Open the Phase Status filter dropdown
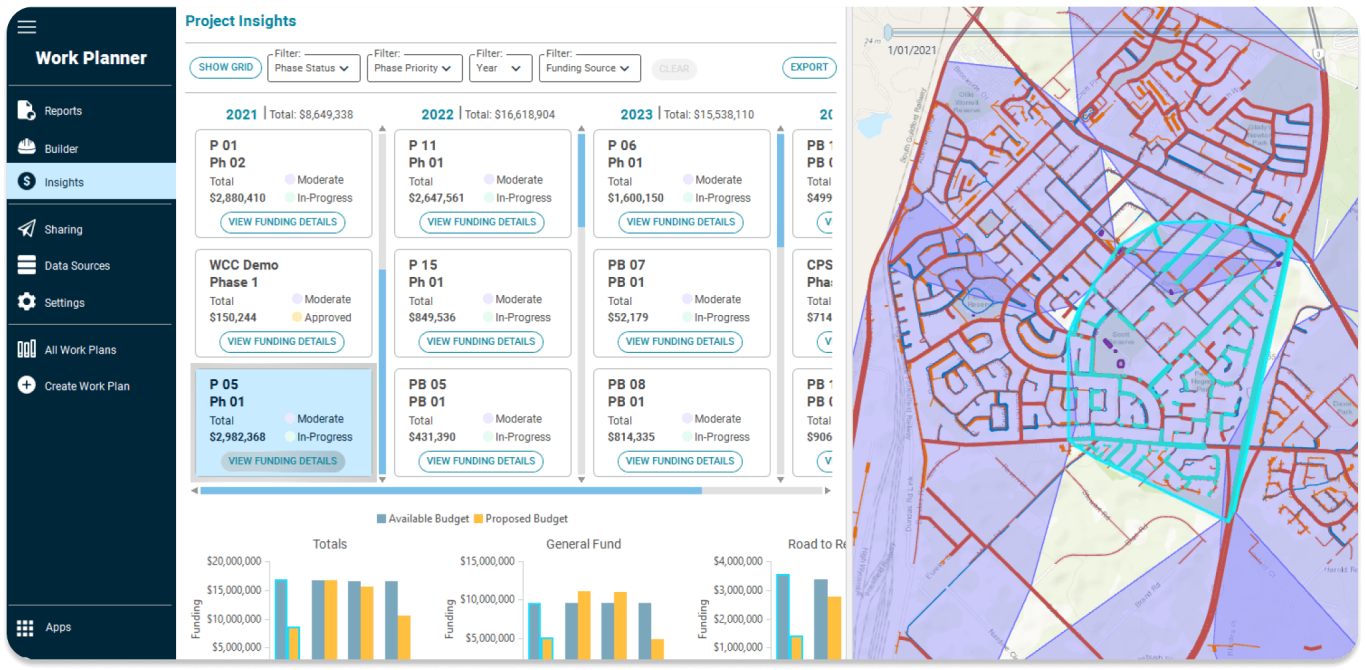 click(314, 68)
